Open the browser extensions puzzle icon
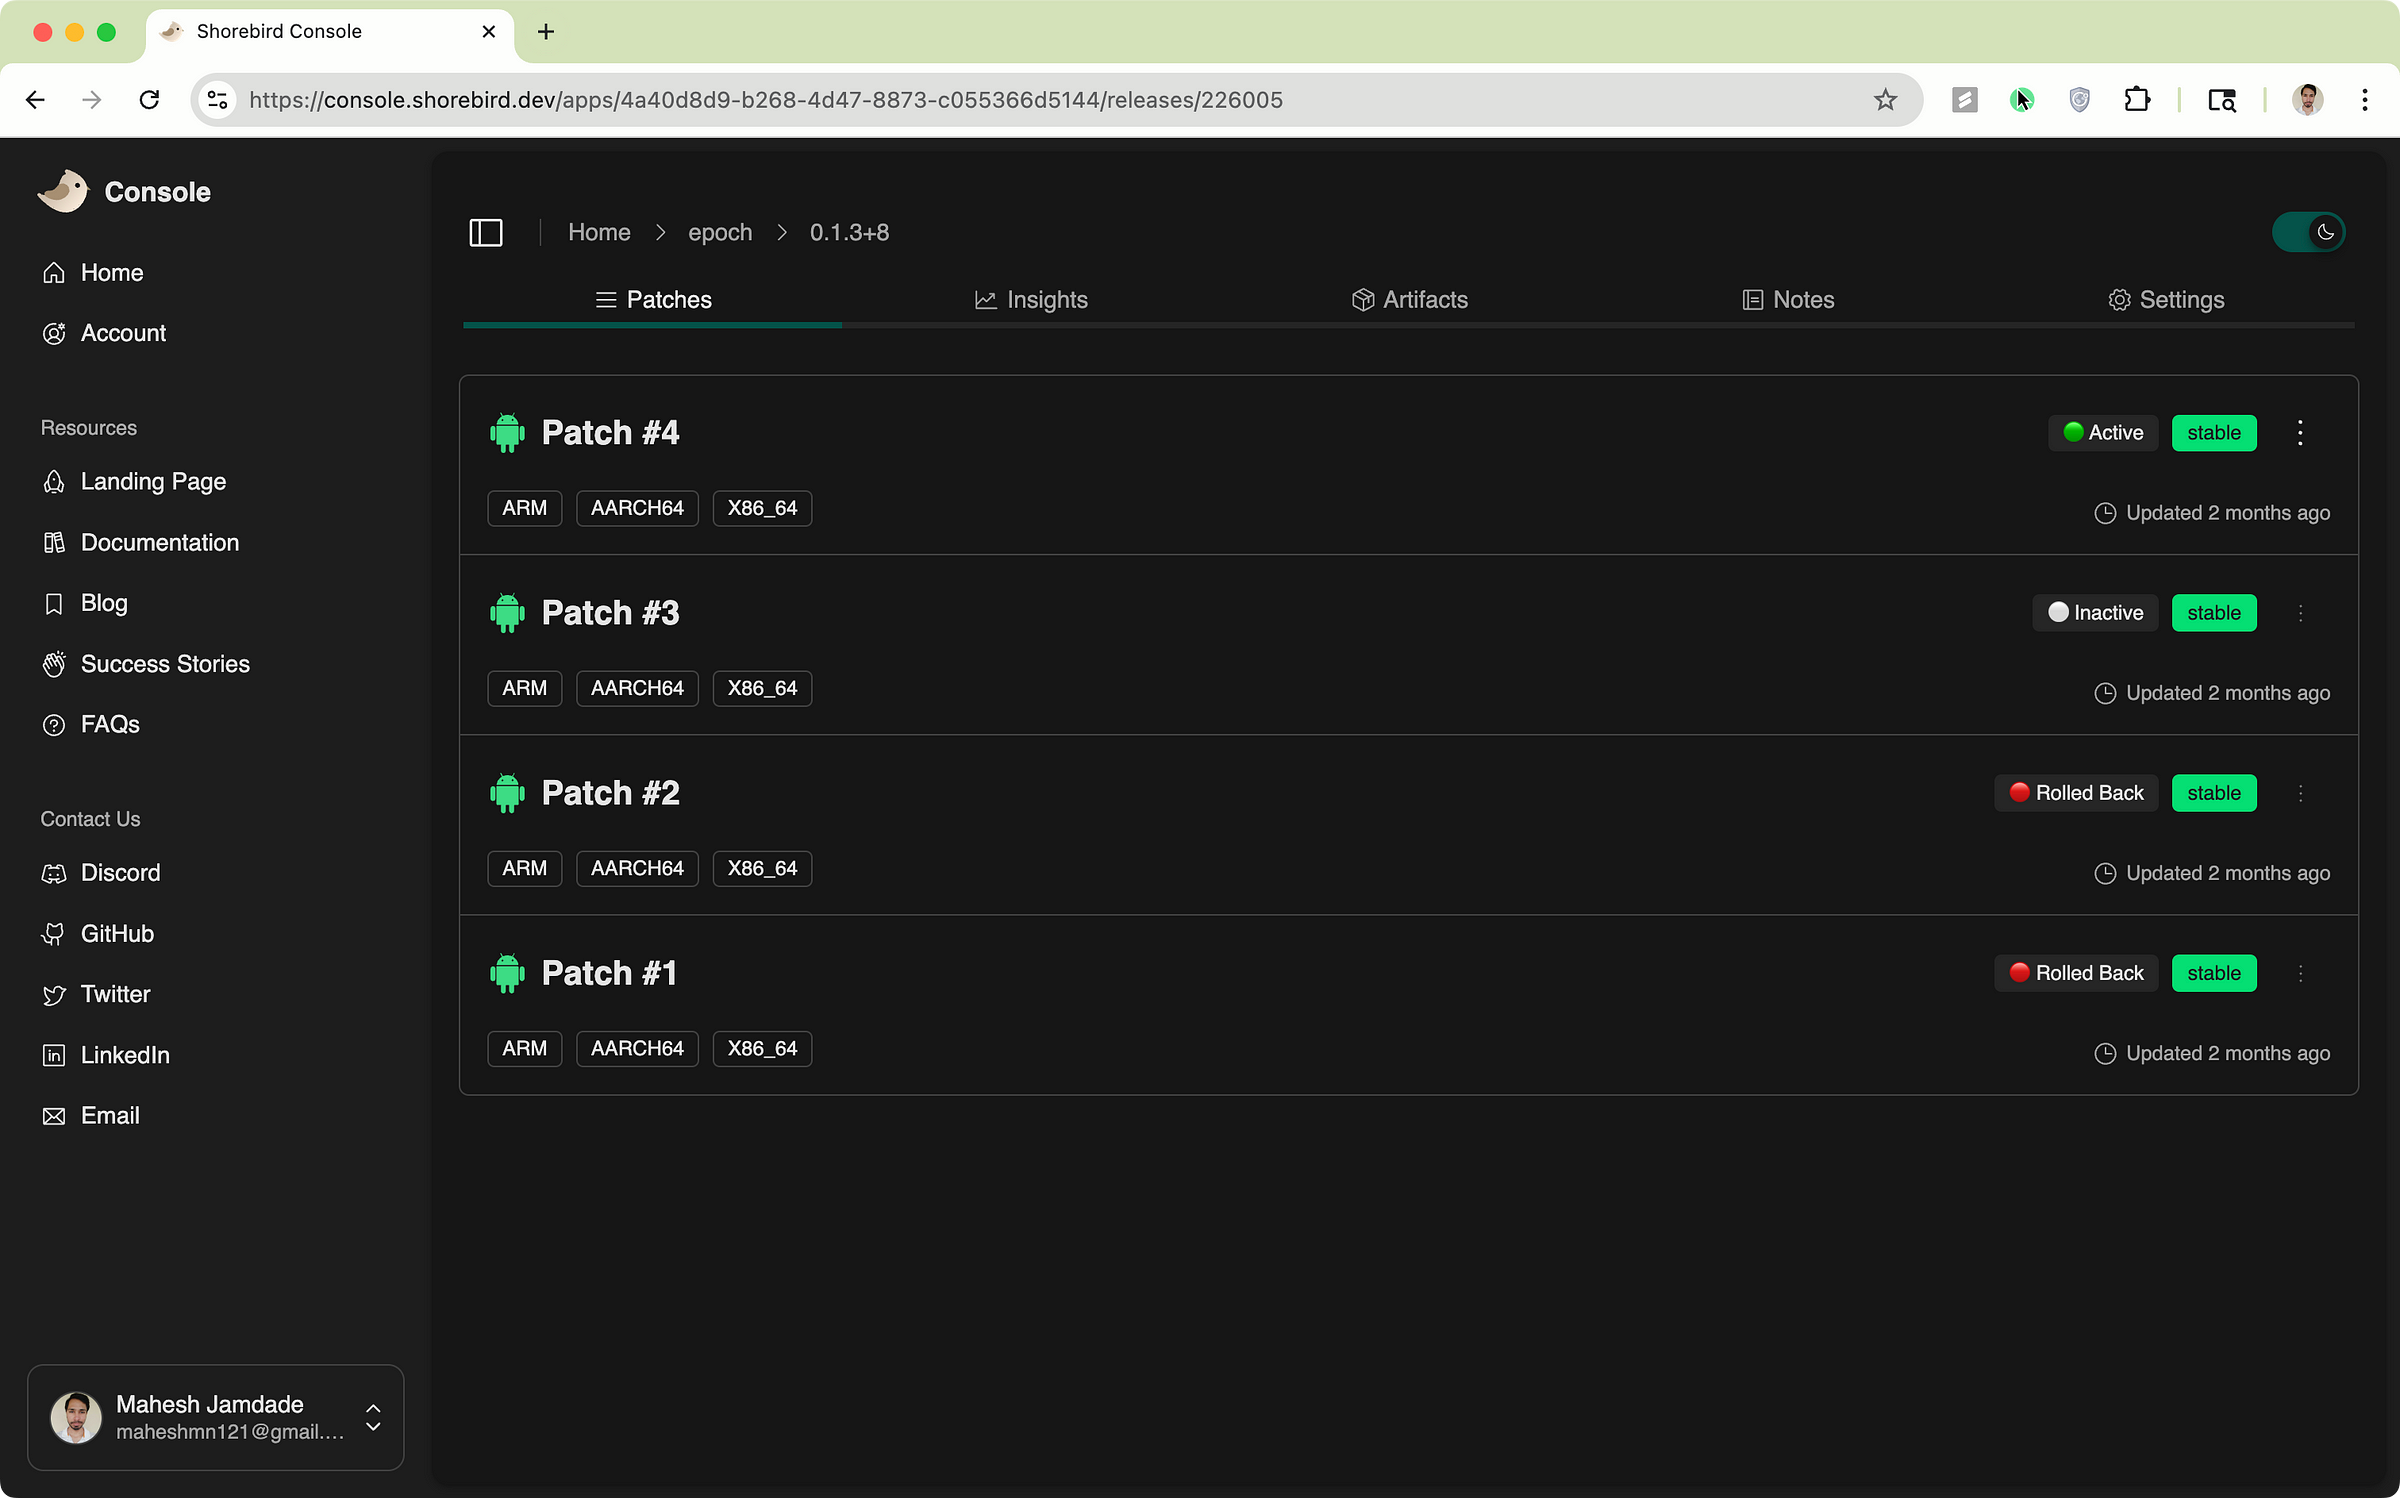The width and height of the screenshot is (2400, 1498). 2137,100
